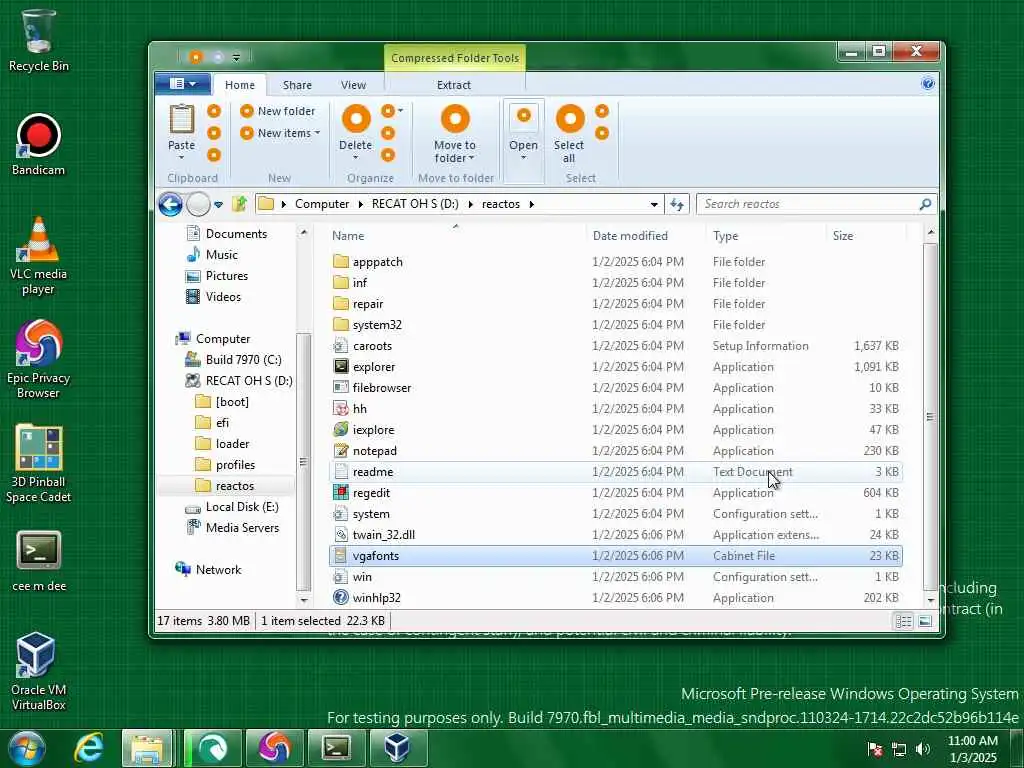Click the Up one level folder icon
1024x768 pixels.
239,204
